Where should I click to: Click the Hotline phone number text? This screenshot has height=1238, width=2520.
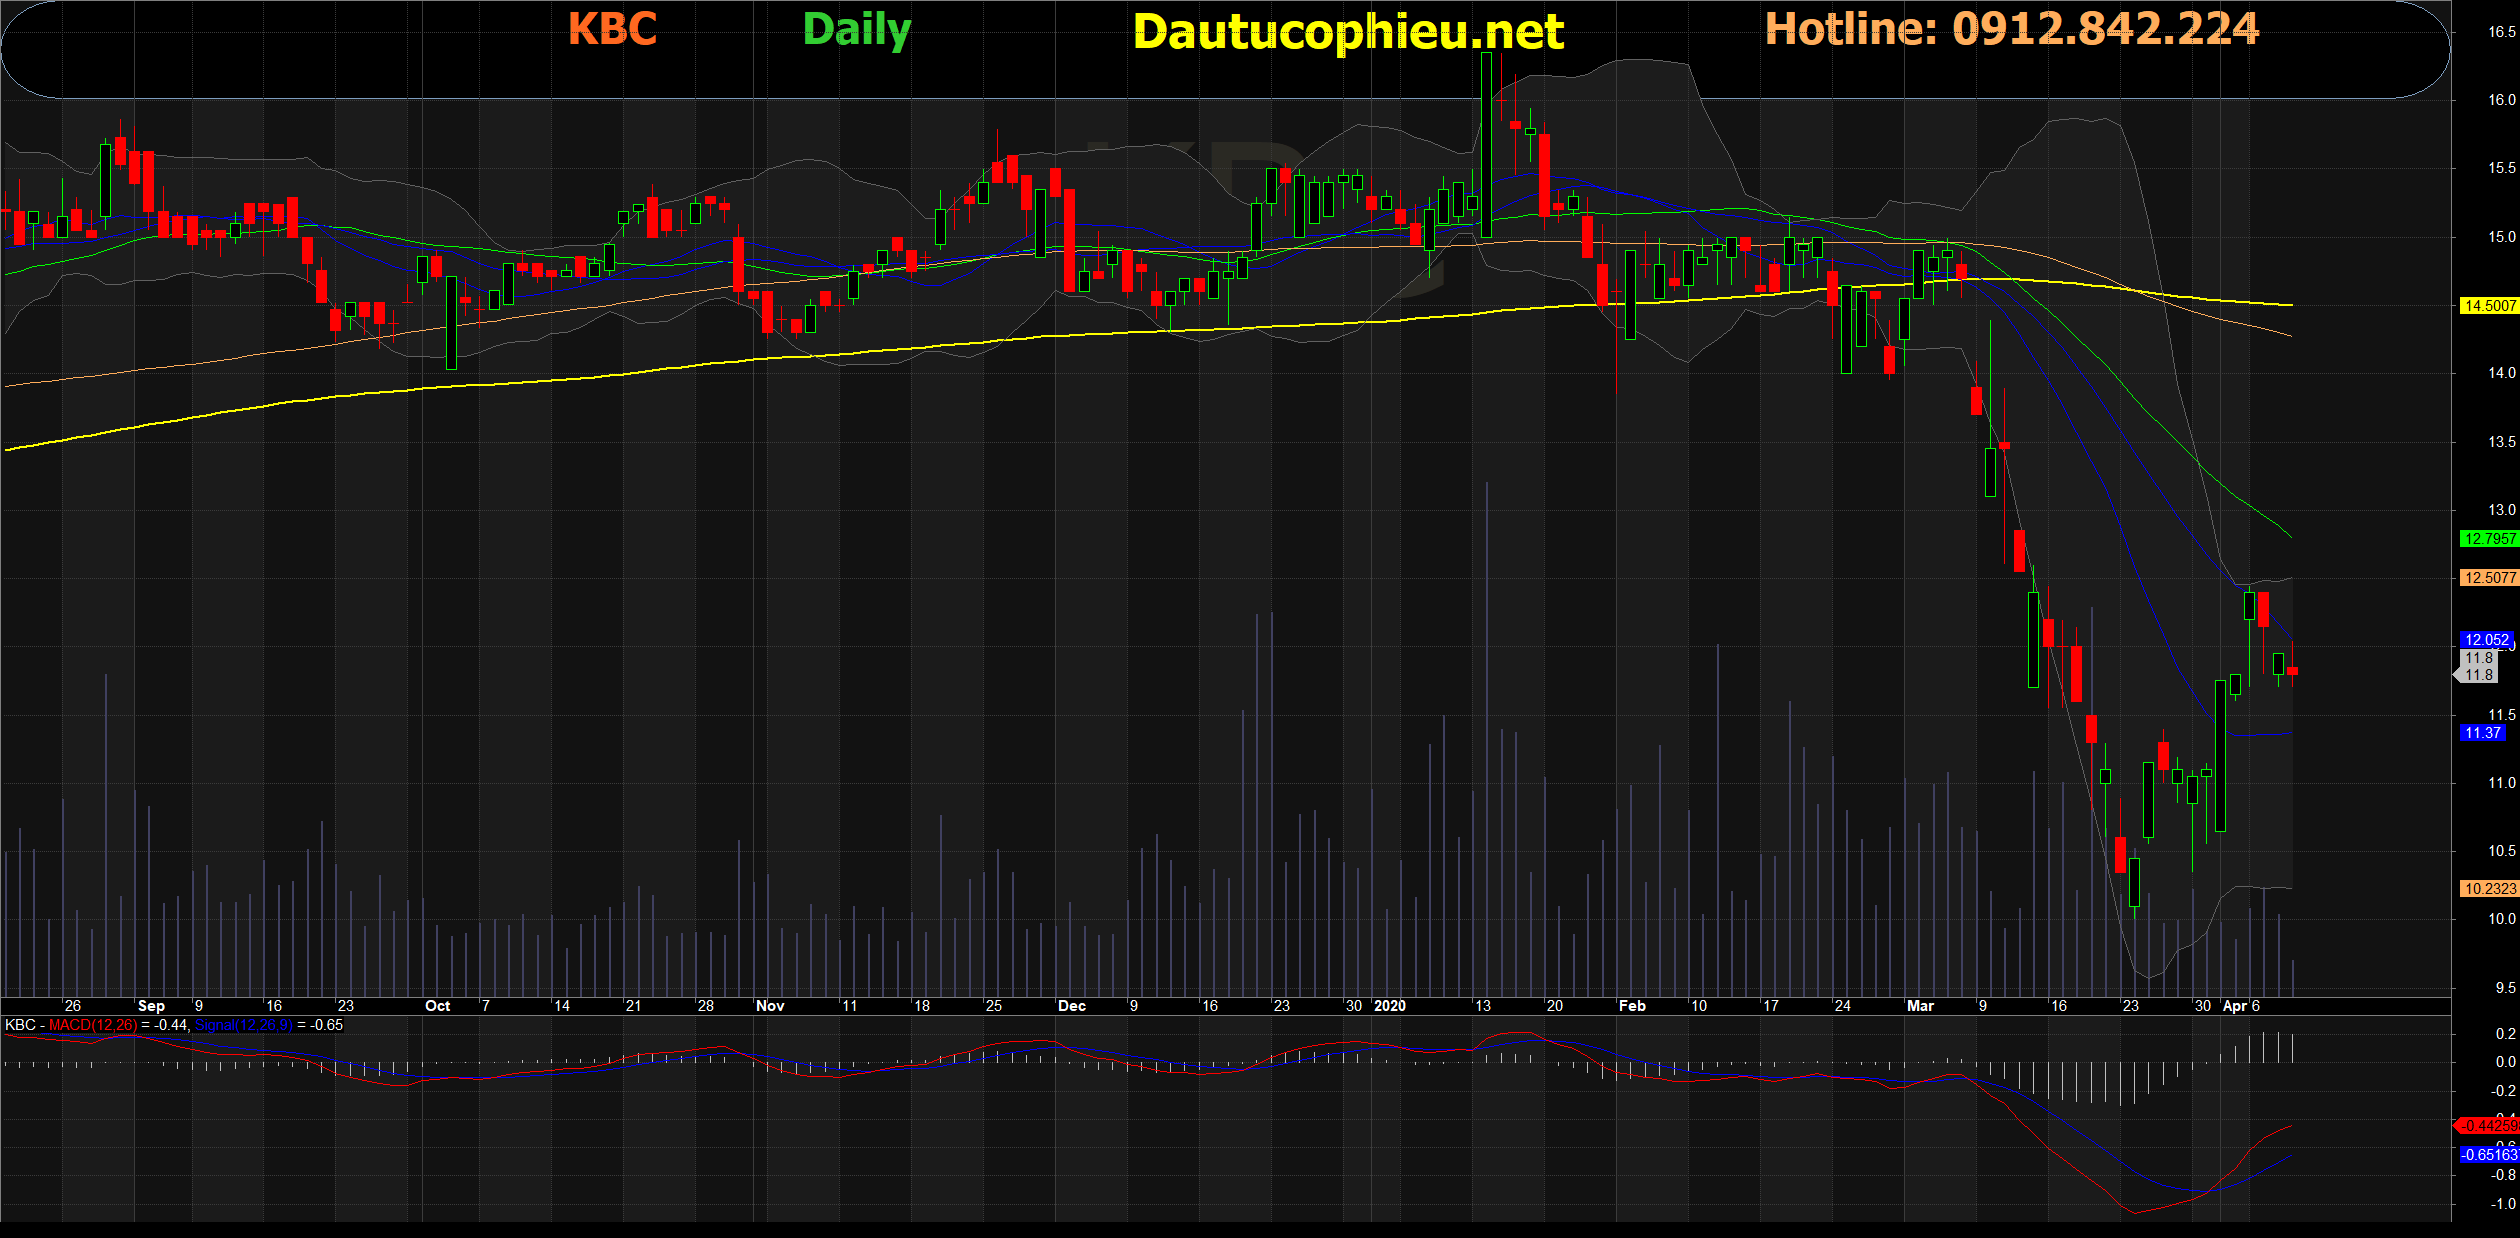tap(2010, 29)
